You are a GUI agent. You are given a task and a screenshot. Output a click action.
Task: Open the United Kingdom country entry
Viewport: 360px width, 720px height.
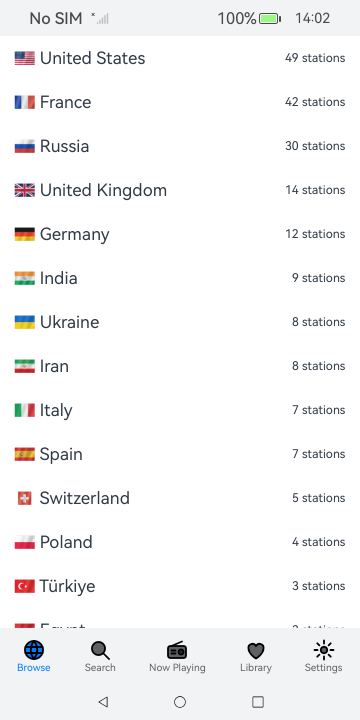180,190
